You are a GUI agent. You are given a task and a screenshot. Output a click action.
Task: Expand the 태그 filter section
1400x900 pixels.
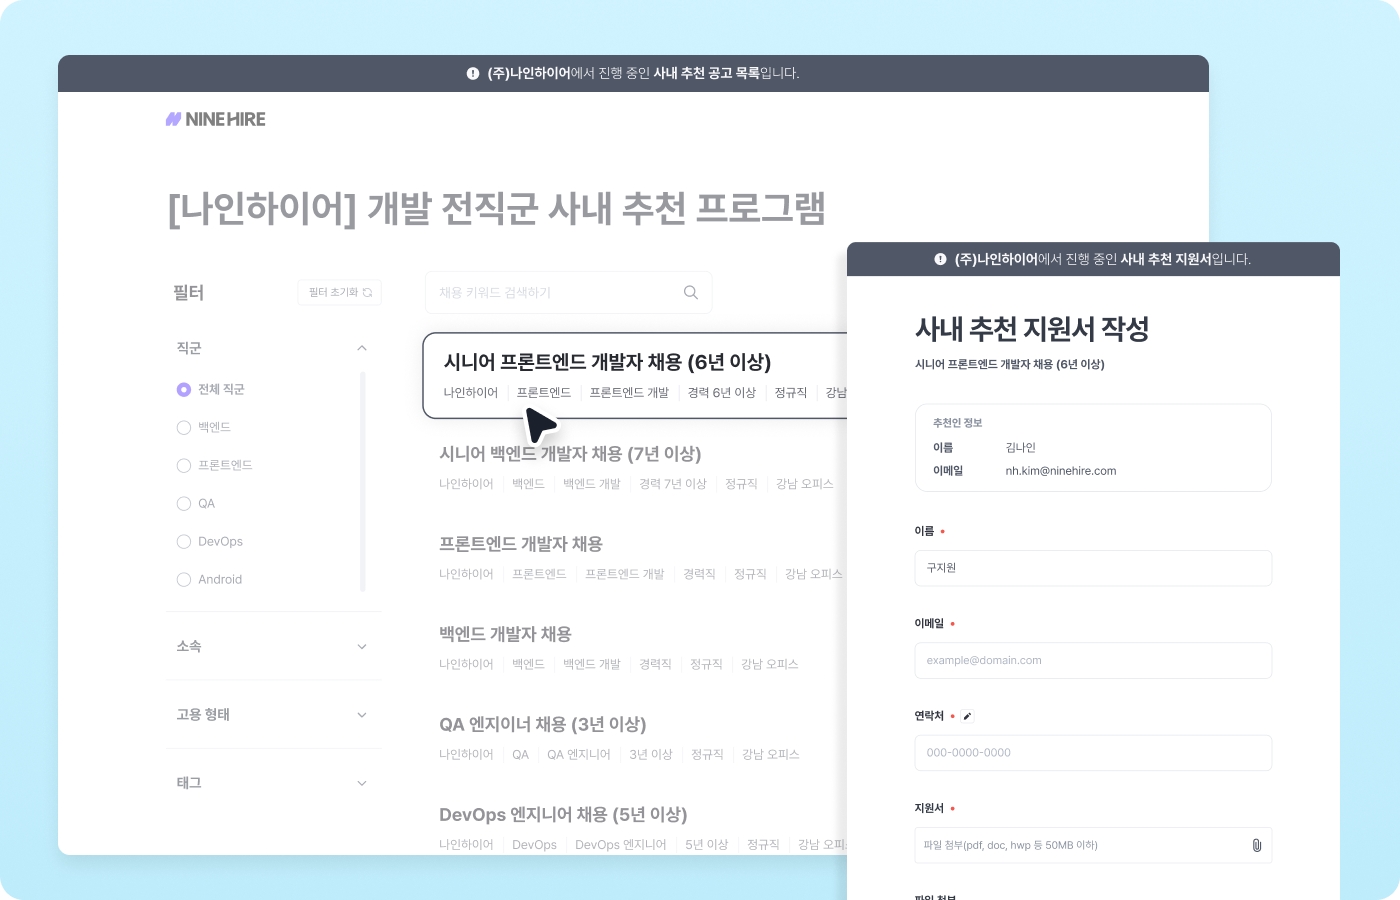click(x=362, y=783)
